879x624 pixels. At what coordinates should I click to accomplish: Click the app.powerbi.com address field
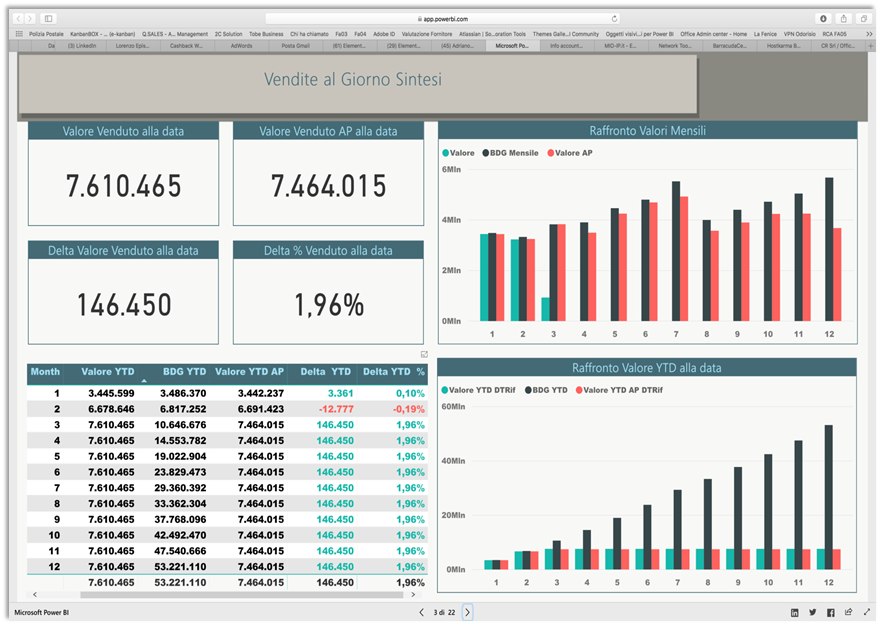pyautogui.click(x=443, y=19)
